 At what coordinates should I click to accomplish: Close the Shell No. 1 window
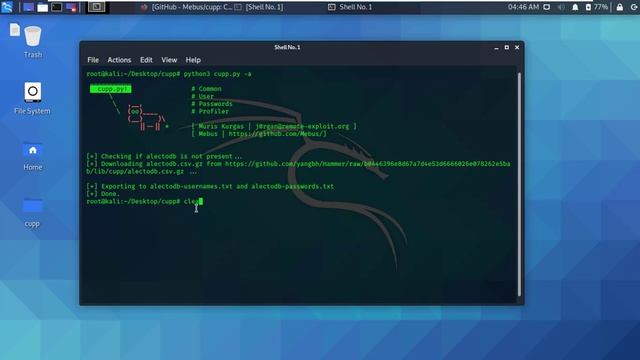pyautogui.click(x=517, y=47)
